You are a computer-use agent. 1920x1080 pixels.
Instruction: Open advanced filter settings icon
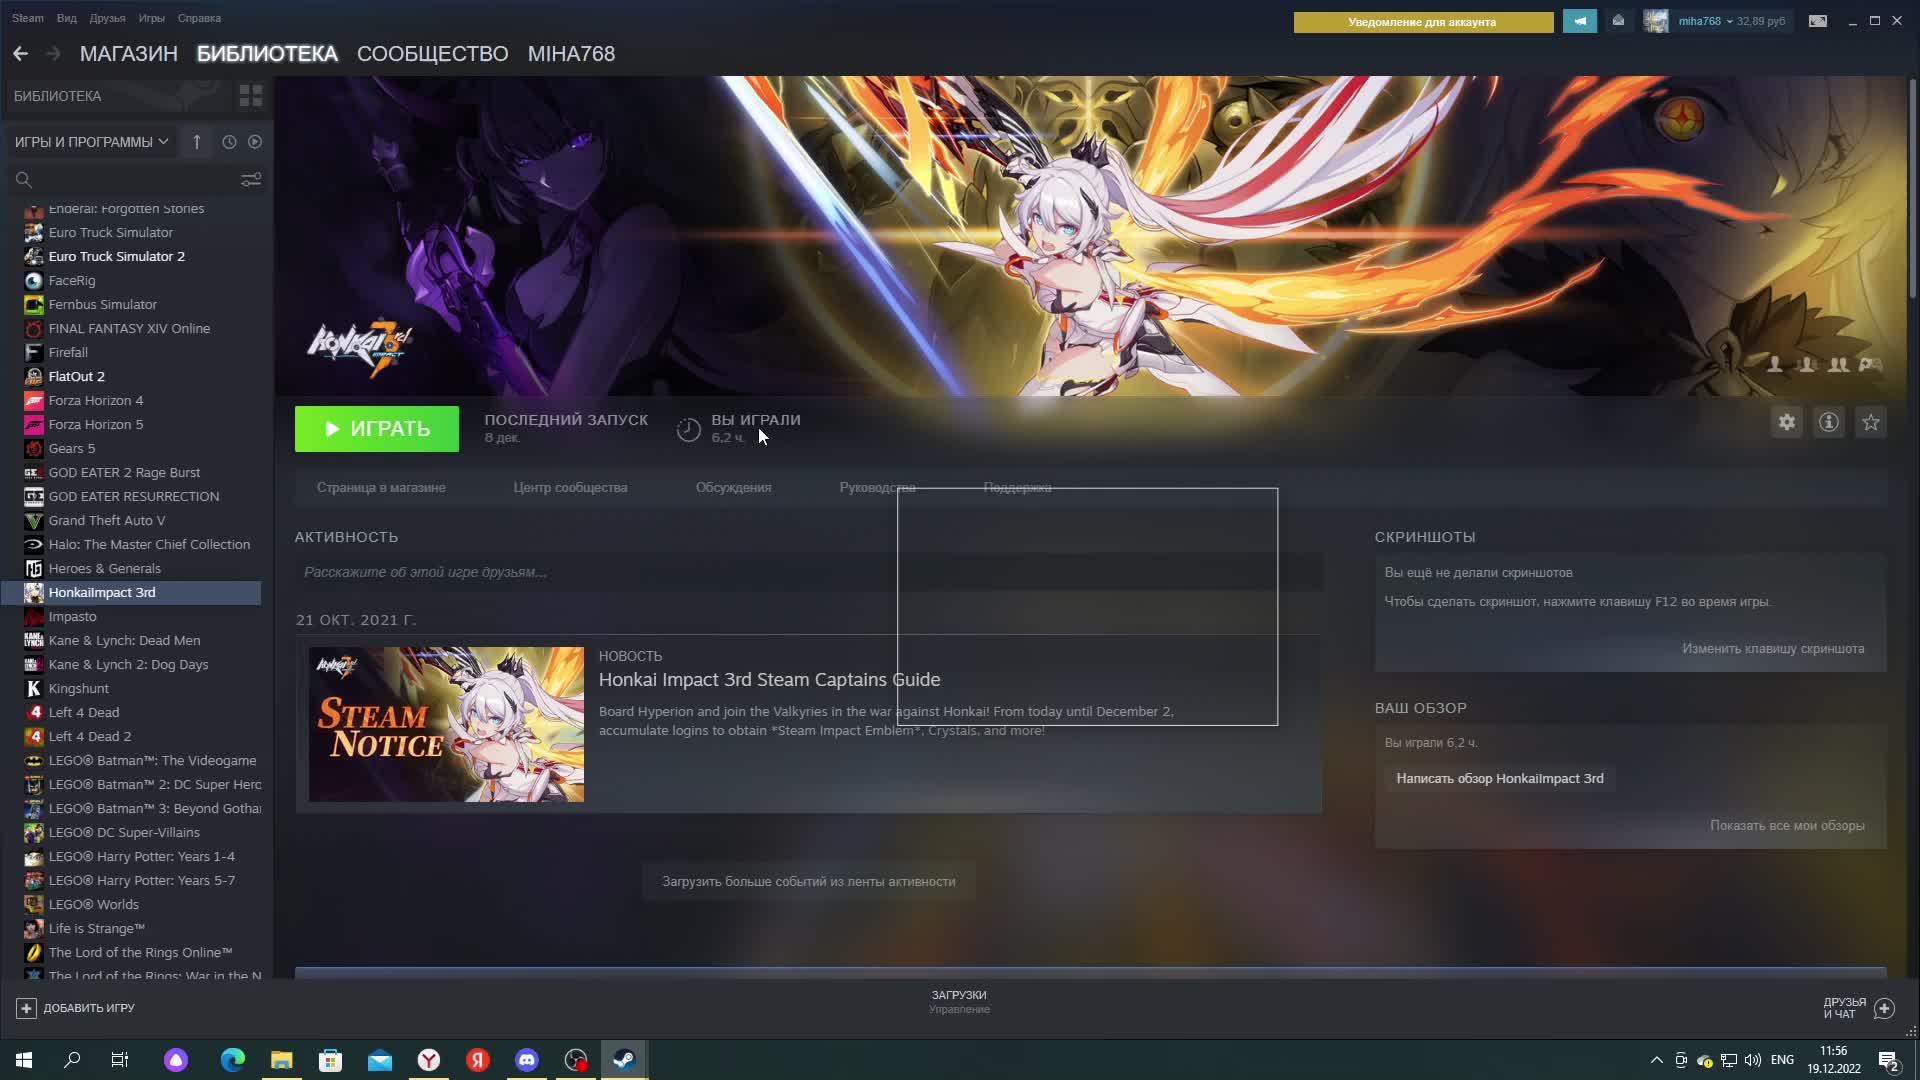(x=250, y=179)
